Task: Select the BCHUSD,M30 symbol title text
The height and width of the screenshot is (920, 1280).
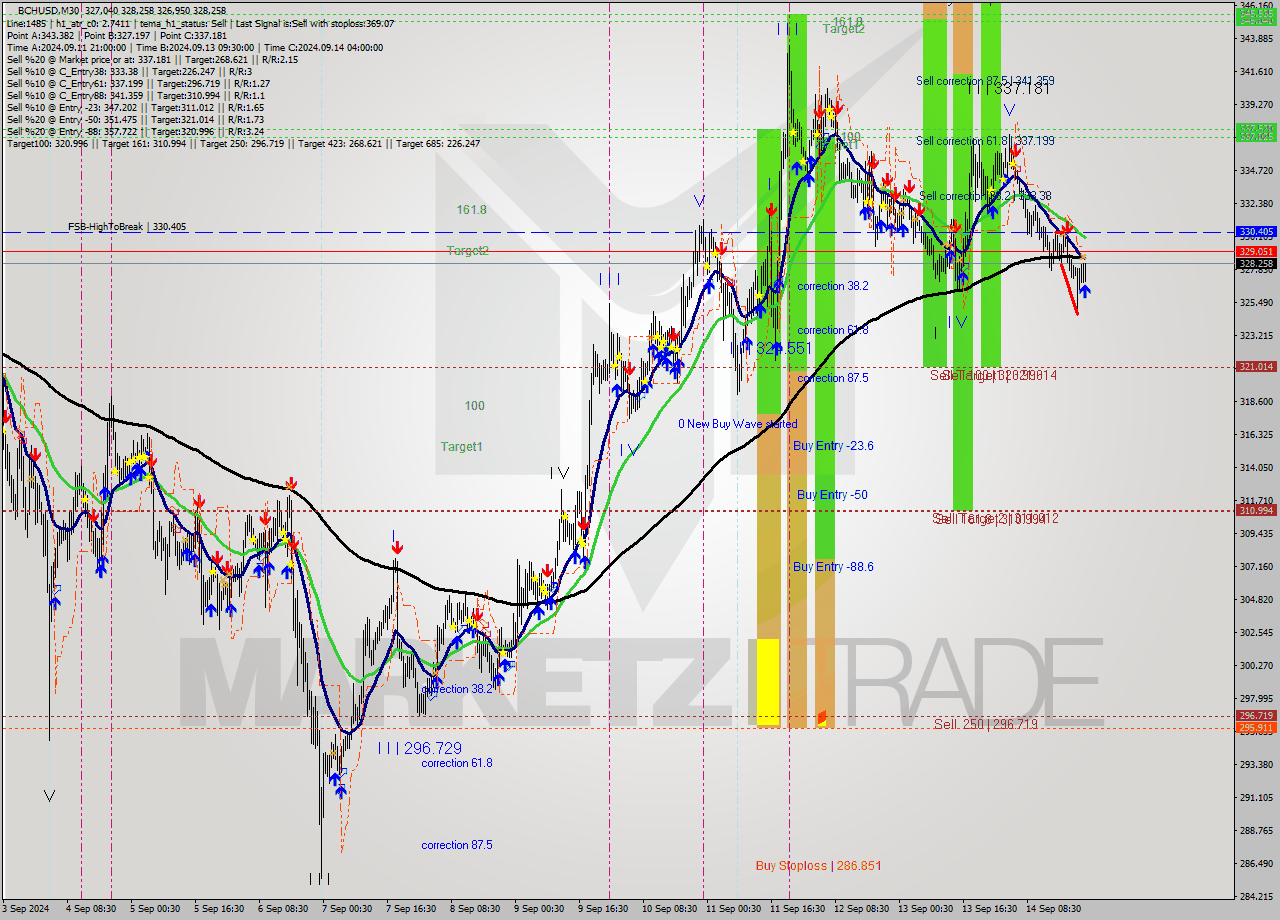Action: coord(49,11)
